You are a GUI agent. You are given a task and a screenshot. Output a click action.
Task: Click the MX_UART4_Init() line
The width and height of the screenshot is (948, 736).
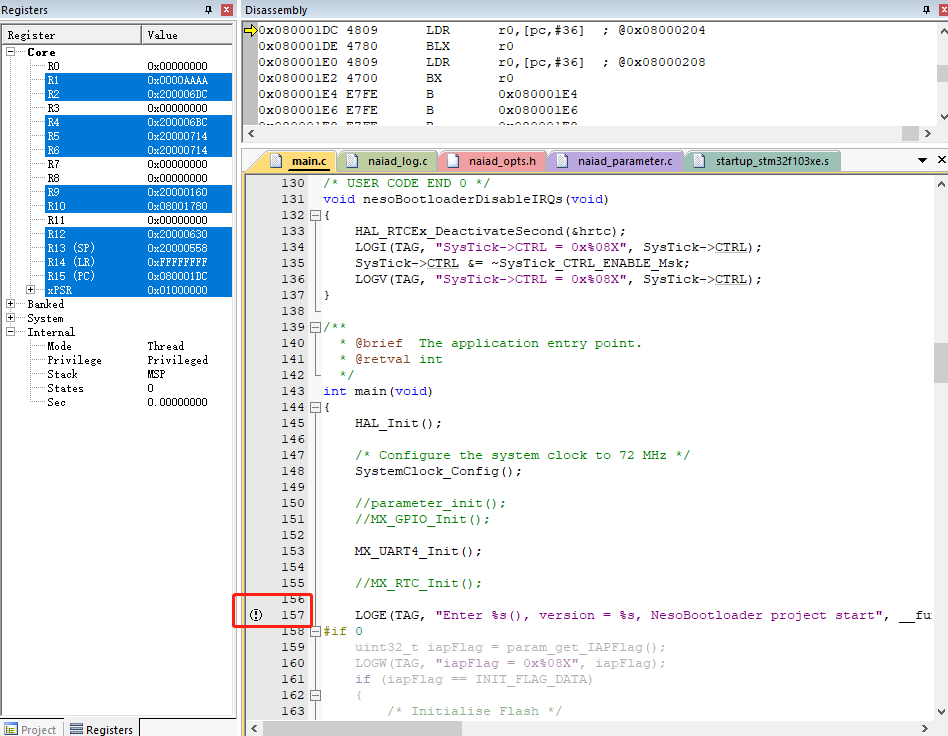[x=418, y=551]
